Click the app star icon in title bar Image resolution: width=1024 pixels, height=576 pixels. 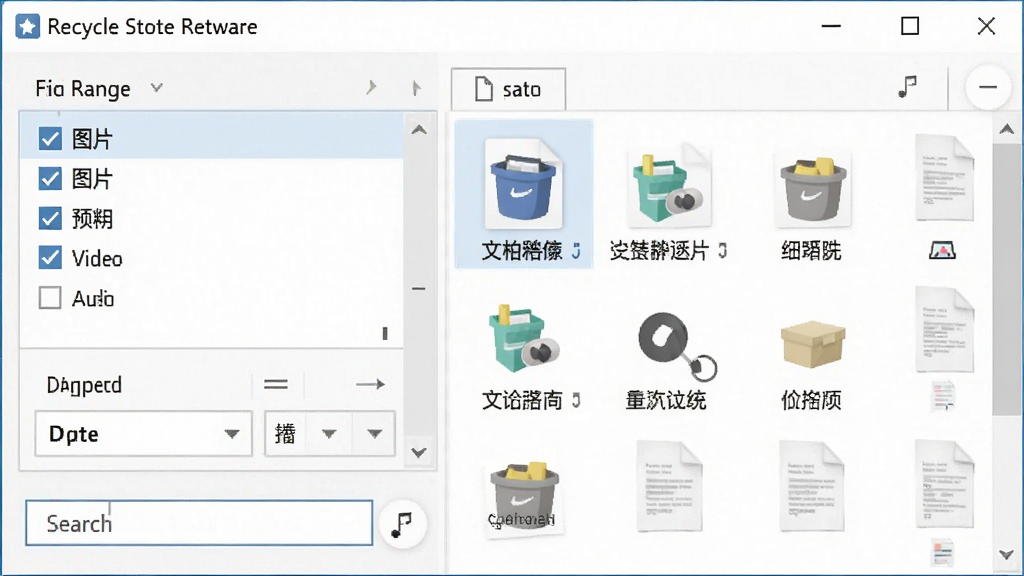(27, 27)
